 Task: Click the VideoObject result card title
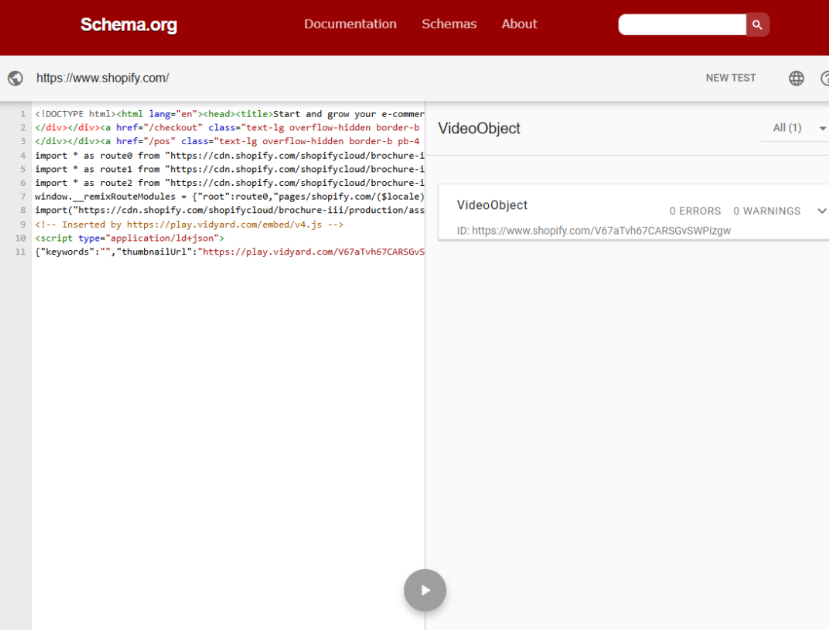pos(492,205)
